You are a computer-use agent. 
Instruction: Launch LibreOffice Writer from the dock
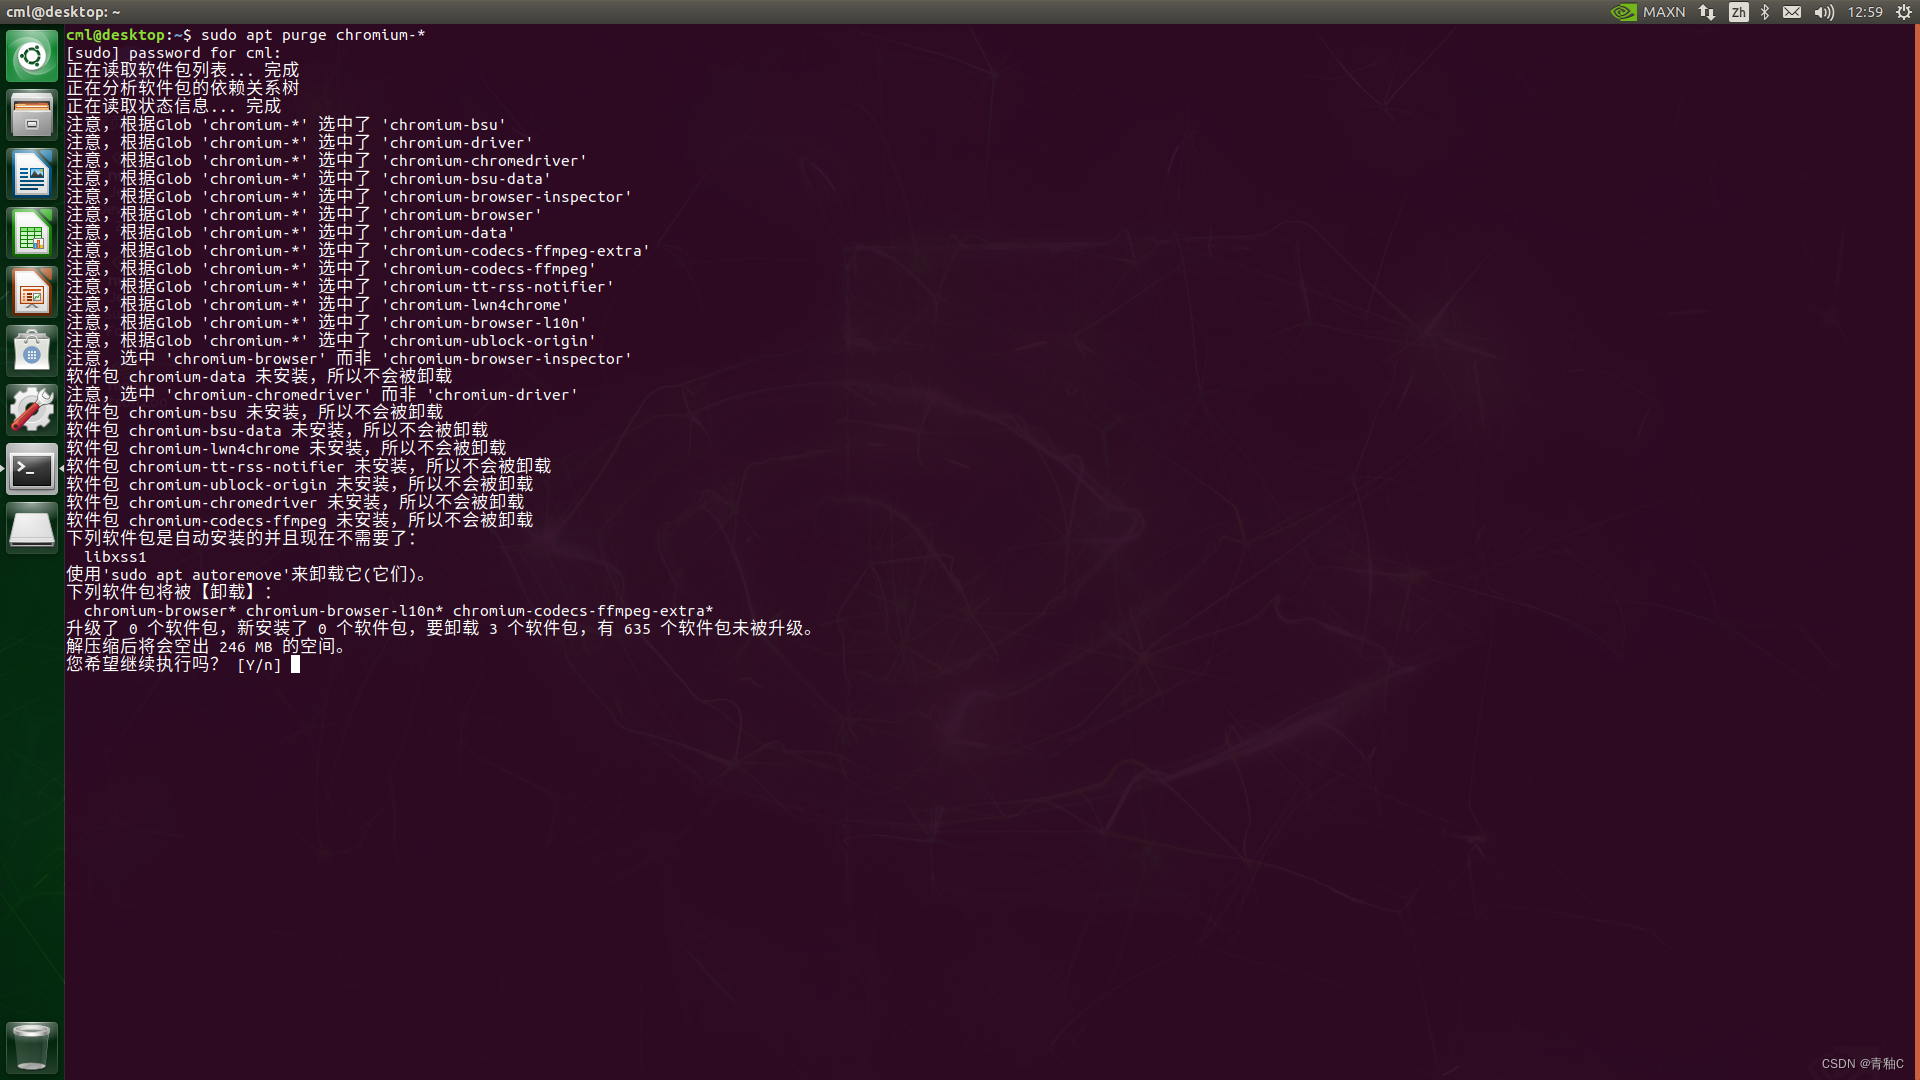coord(32,174)
